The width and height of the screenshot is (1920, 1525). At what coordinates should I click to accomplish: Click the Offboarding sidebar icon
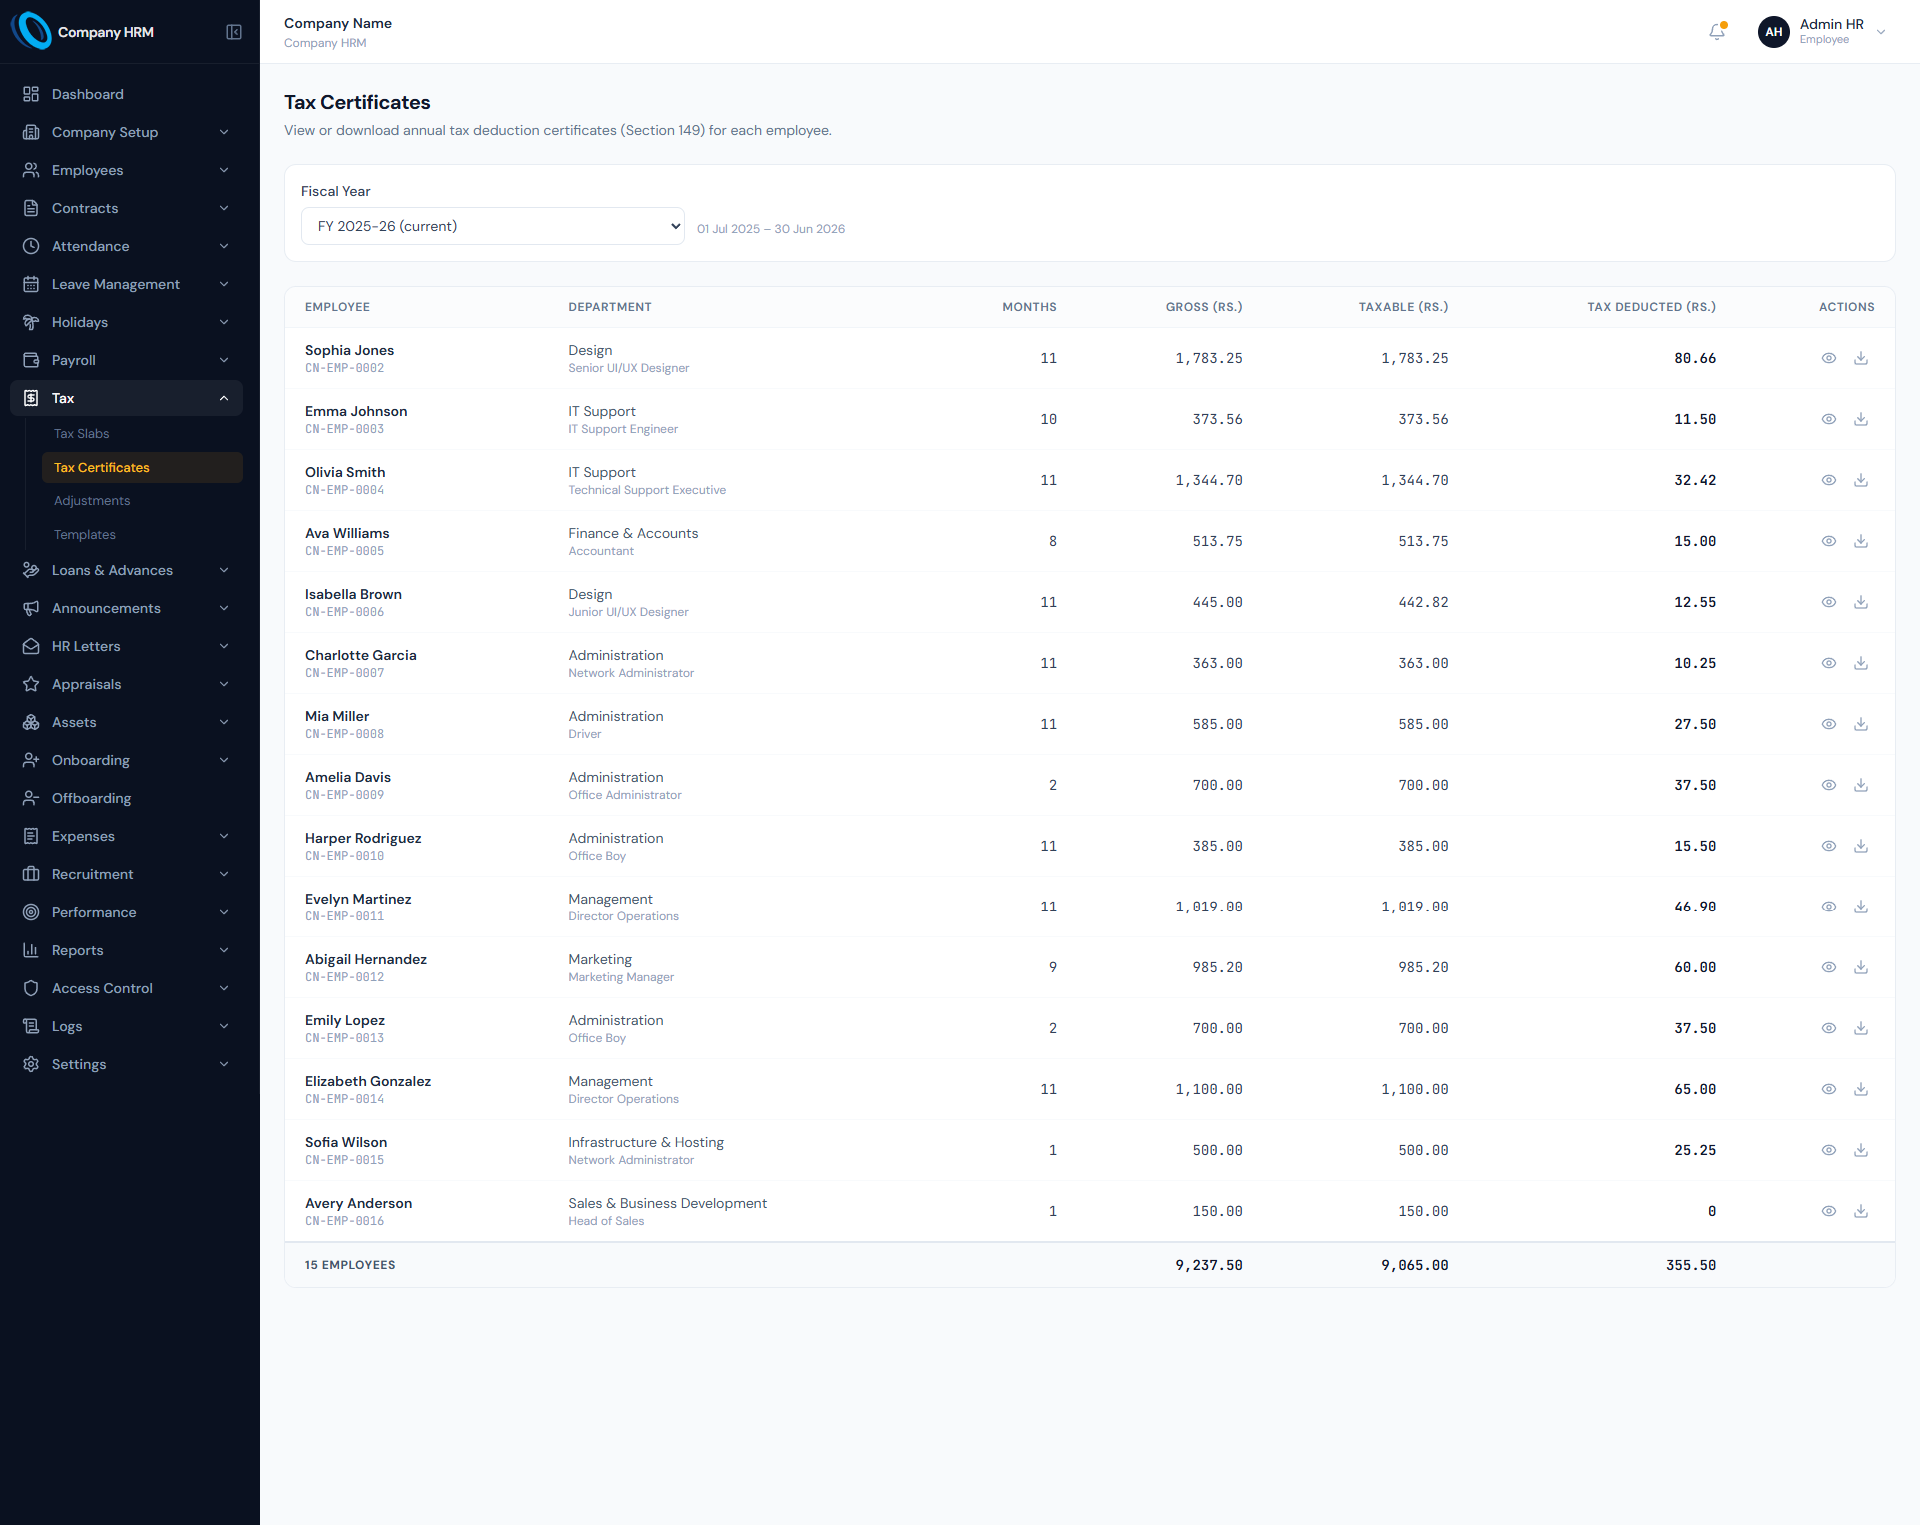31,798
